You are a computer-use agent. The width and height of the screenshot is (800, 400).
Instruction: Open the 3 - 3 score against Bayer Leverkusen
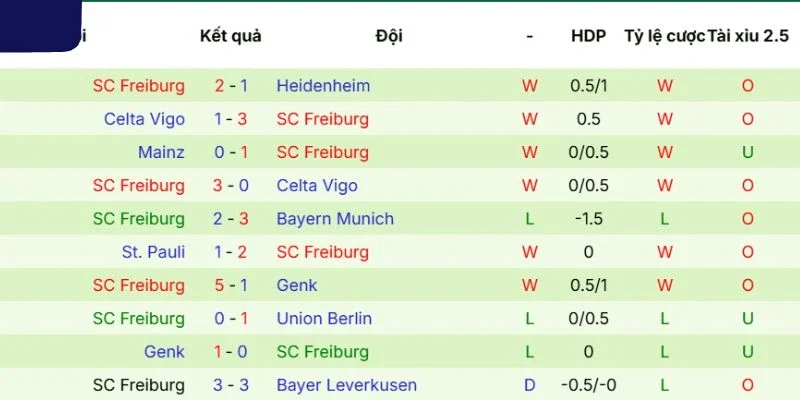[x=231, y=385]
